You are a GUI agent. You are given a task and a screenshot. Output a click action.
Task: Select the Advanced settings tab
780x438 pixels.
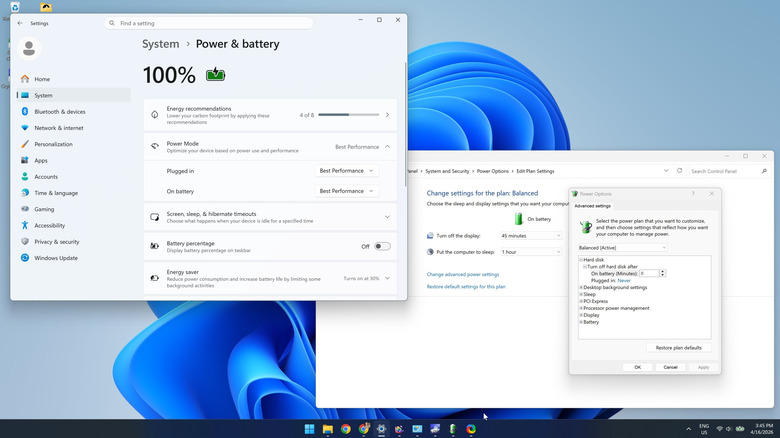point(592,206)
